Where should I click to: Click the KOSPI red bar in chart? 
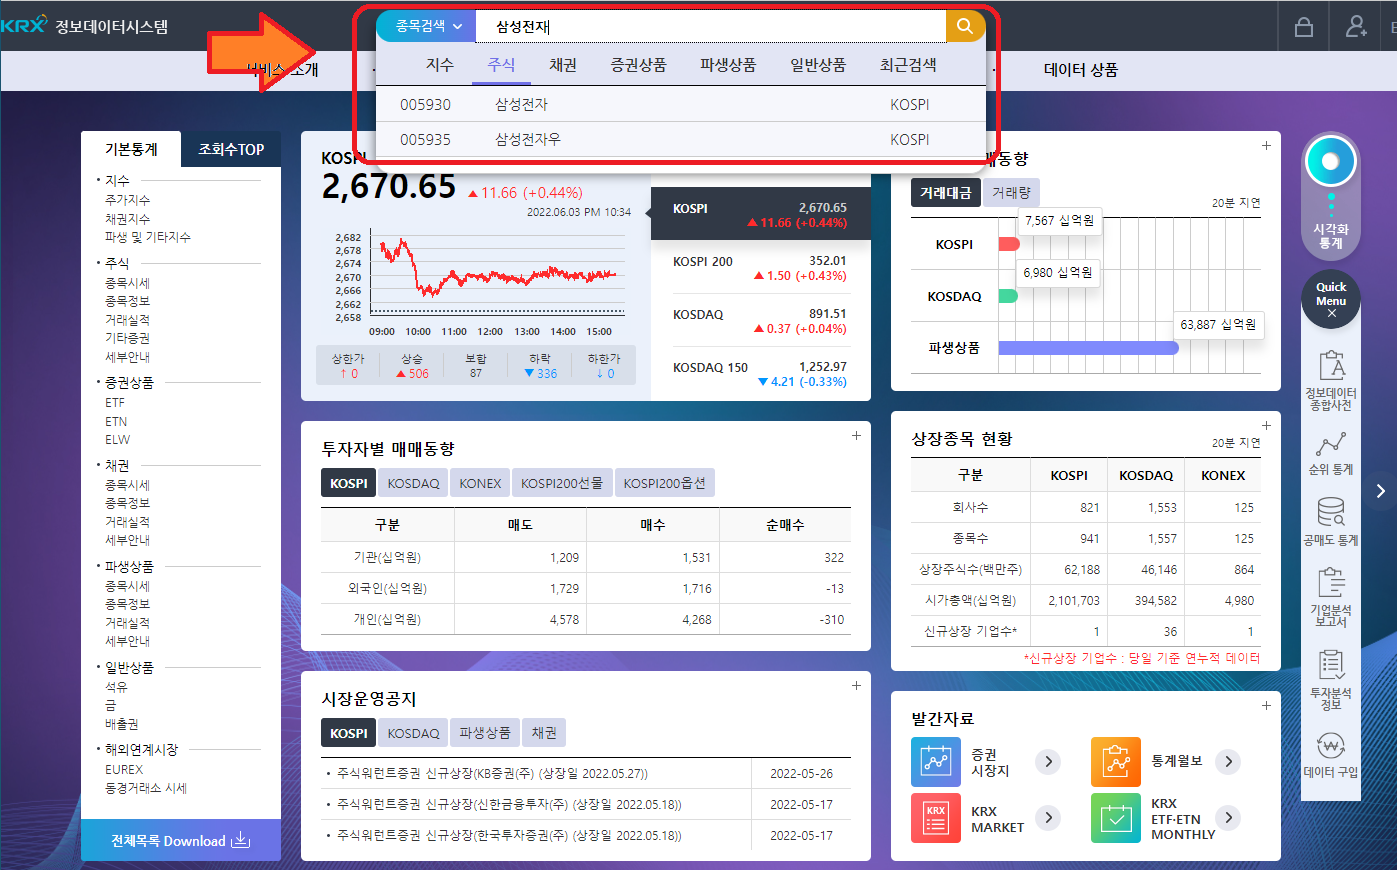pos(1009,244)
